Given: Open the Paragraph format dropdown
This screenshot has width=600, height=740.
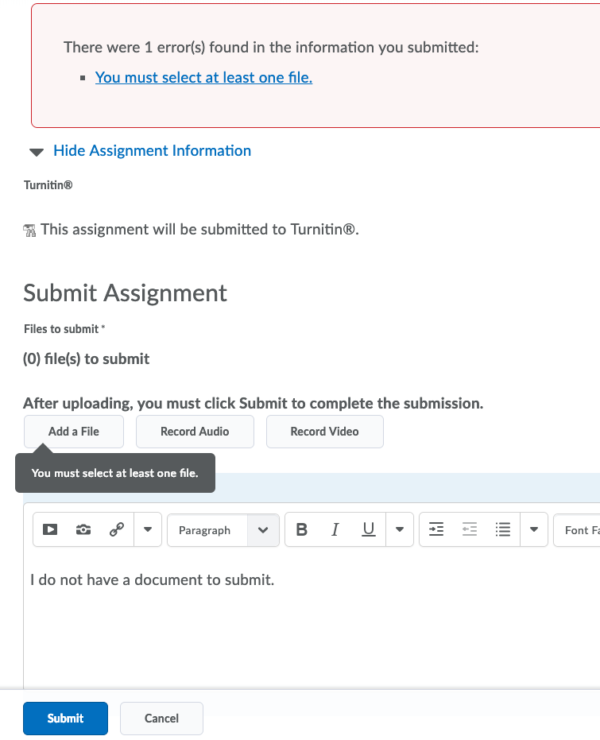Looking at the screenshot, I should [x=222, y=530].
